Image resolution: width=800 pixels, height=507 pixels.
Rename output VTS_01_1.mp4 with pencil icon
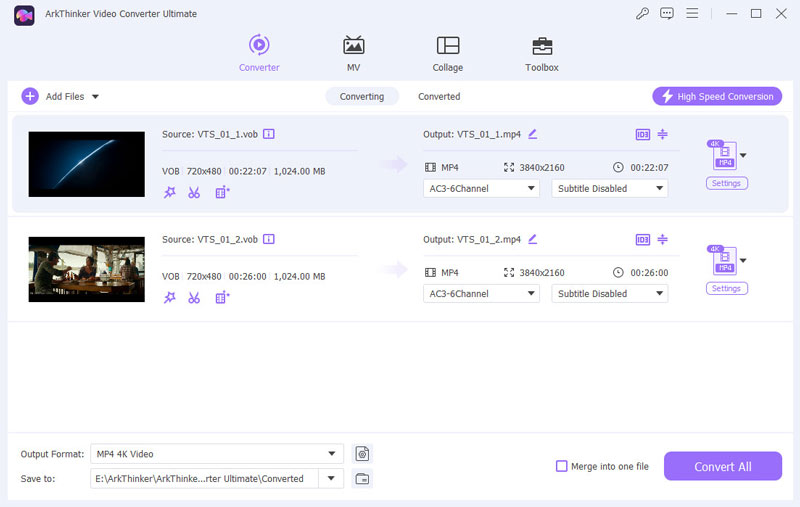click(x=533, y=134)
